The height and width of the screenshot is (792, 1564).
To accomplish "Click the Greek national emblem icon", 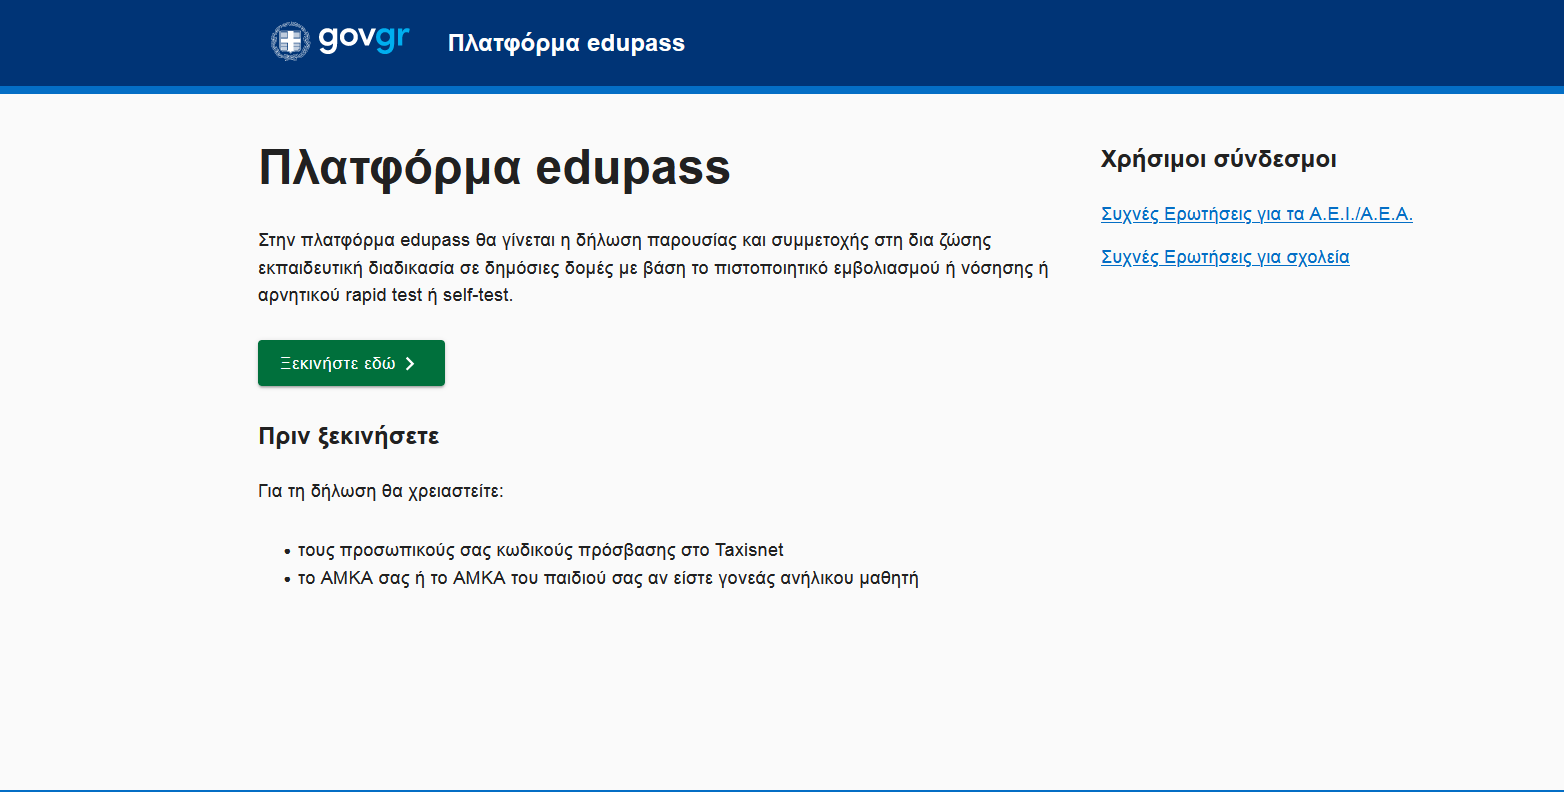I will click(290, 42).
